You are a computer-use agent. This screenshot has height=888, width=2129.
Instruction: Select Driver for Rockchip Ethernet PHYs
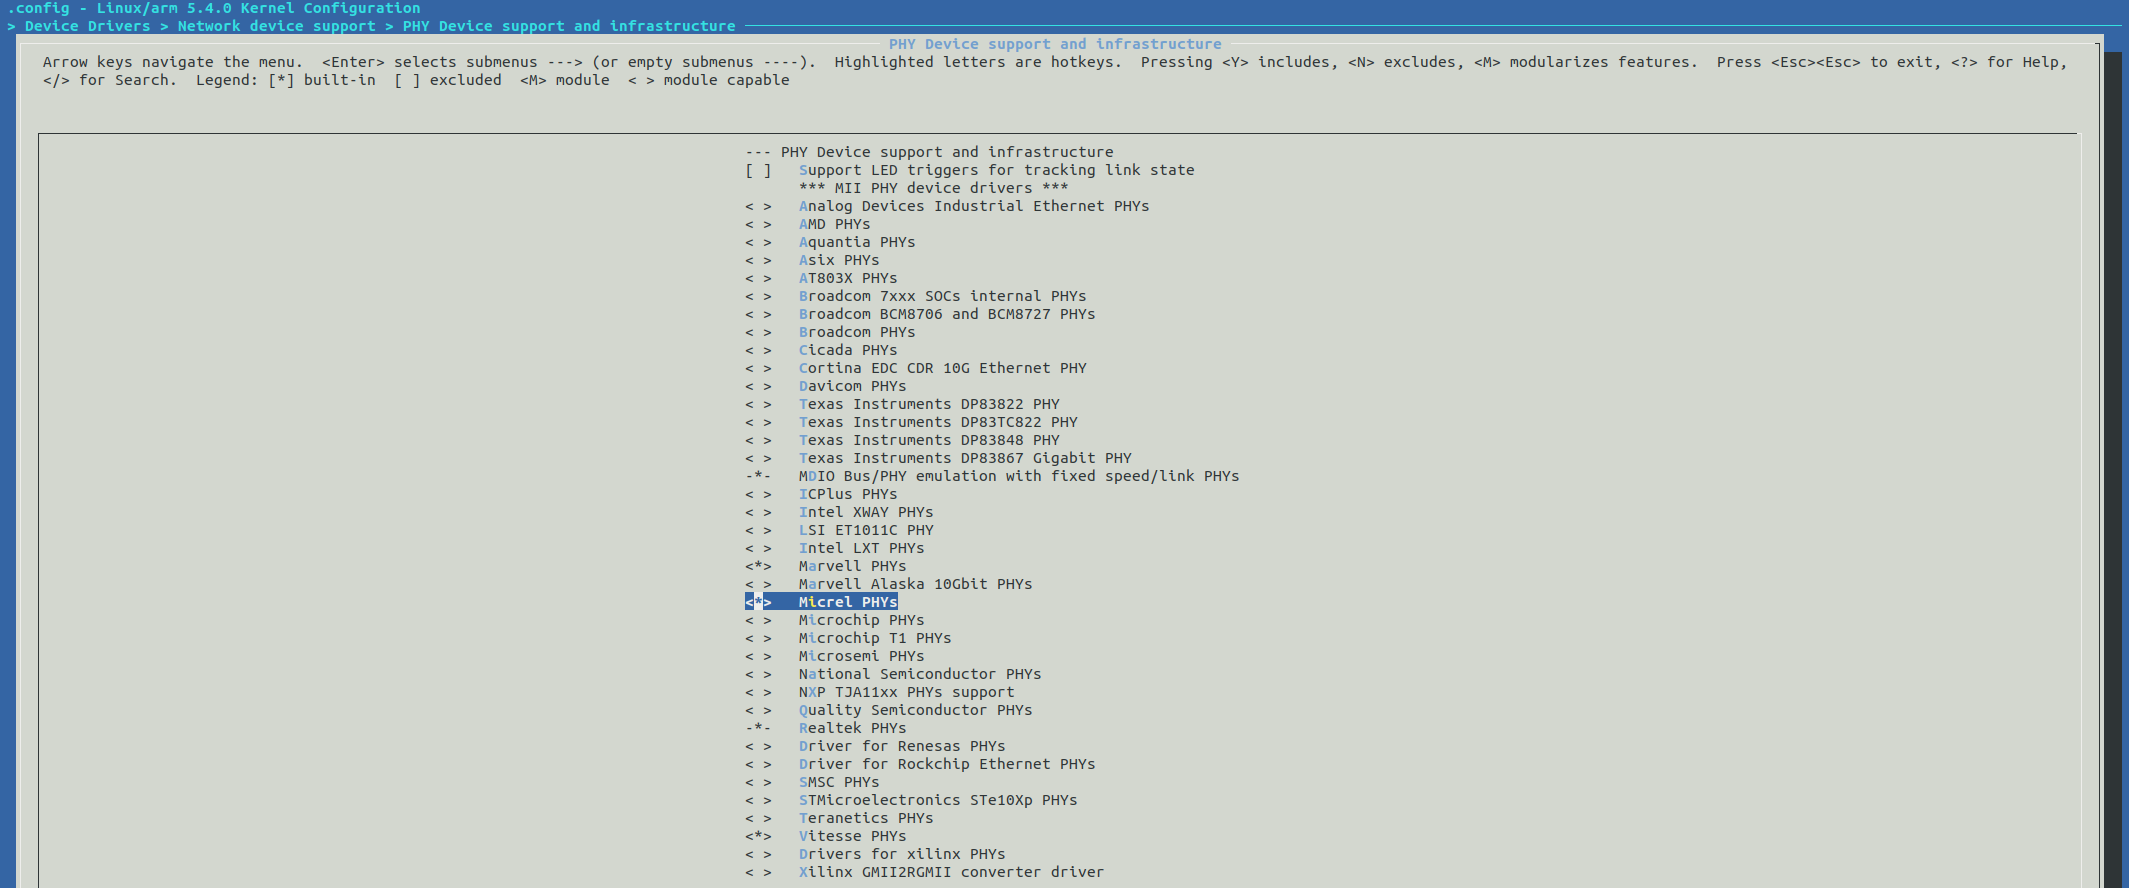pos(920,764)
